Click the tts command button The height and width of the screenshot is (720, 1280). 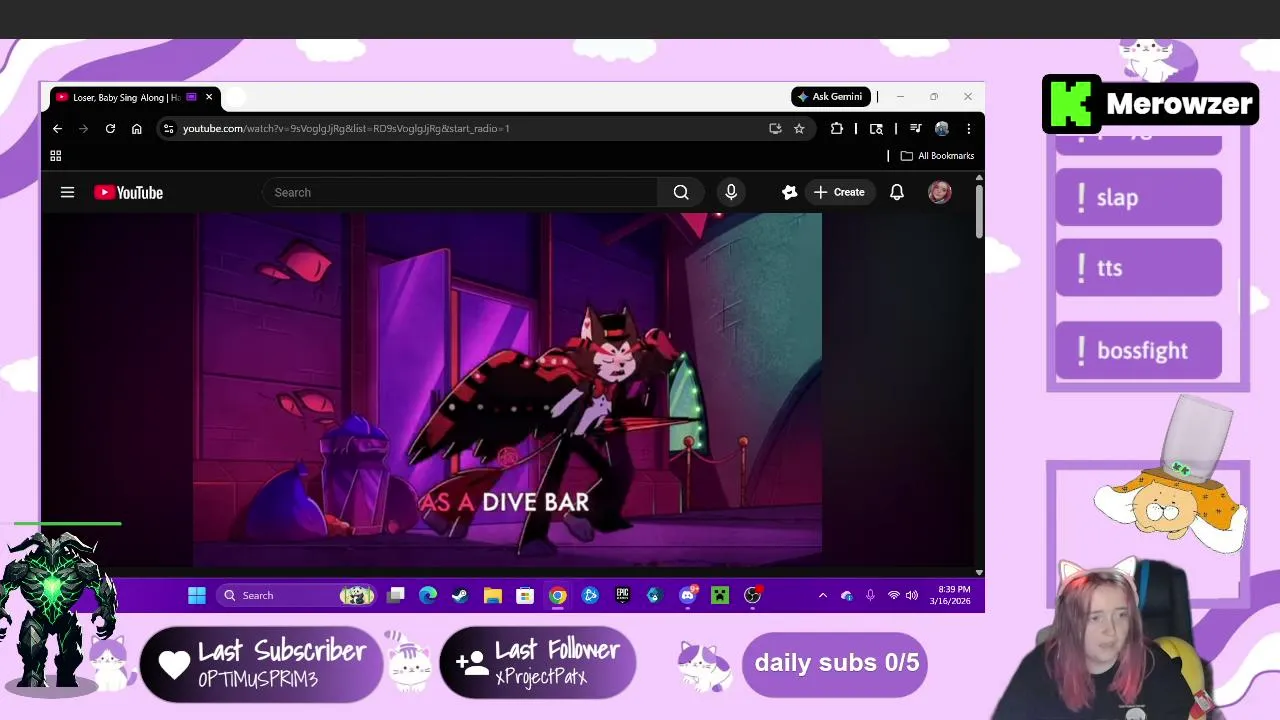1139,268
